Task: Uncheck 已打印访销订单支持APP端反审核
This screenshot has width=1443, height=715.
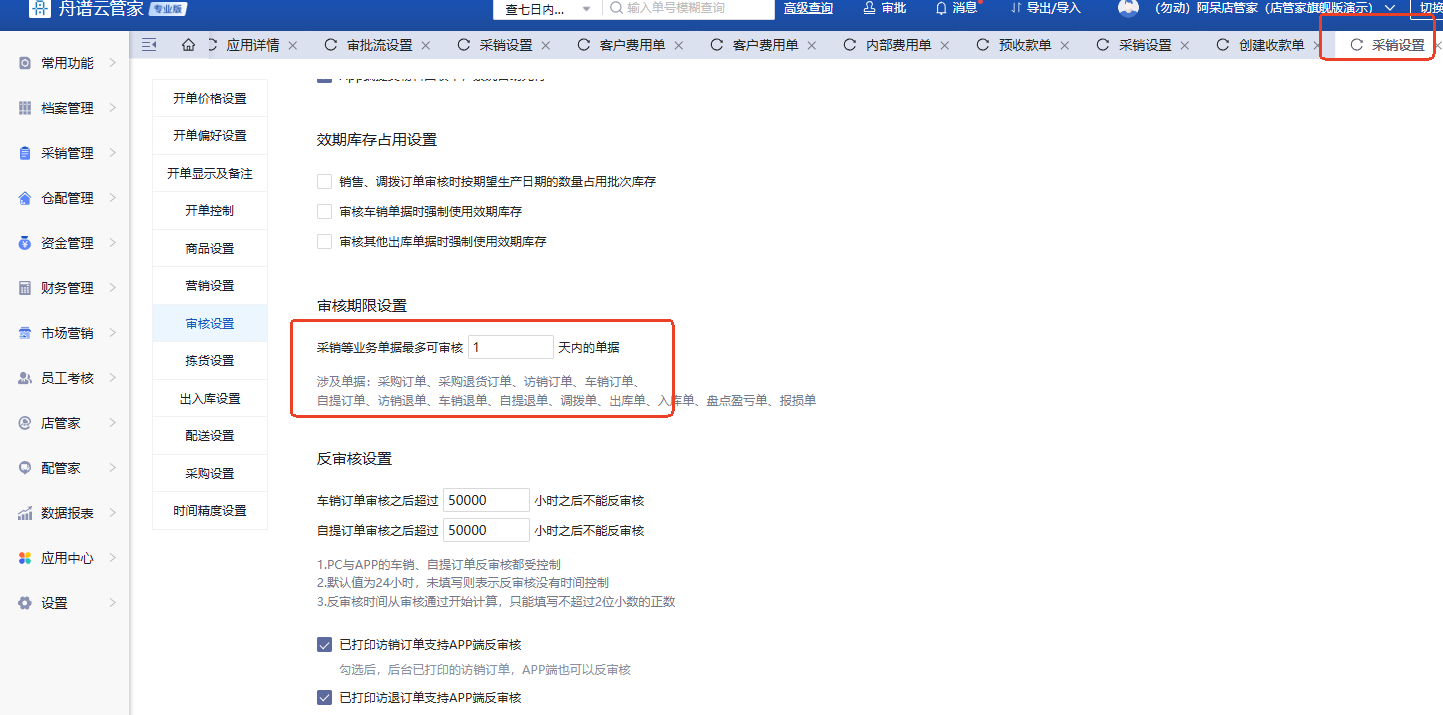Action: point(324,645)
